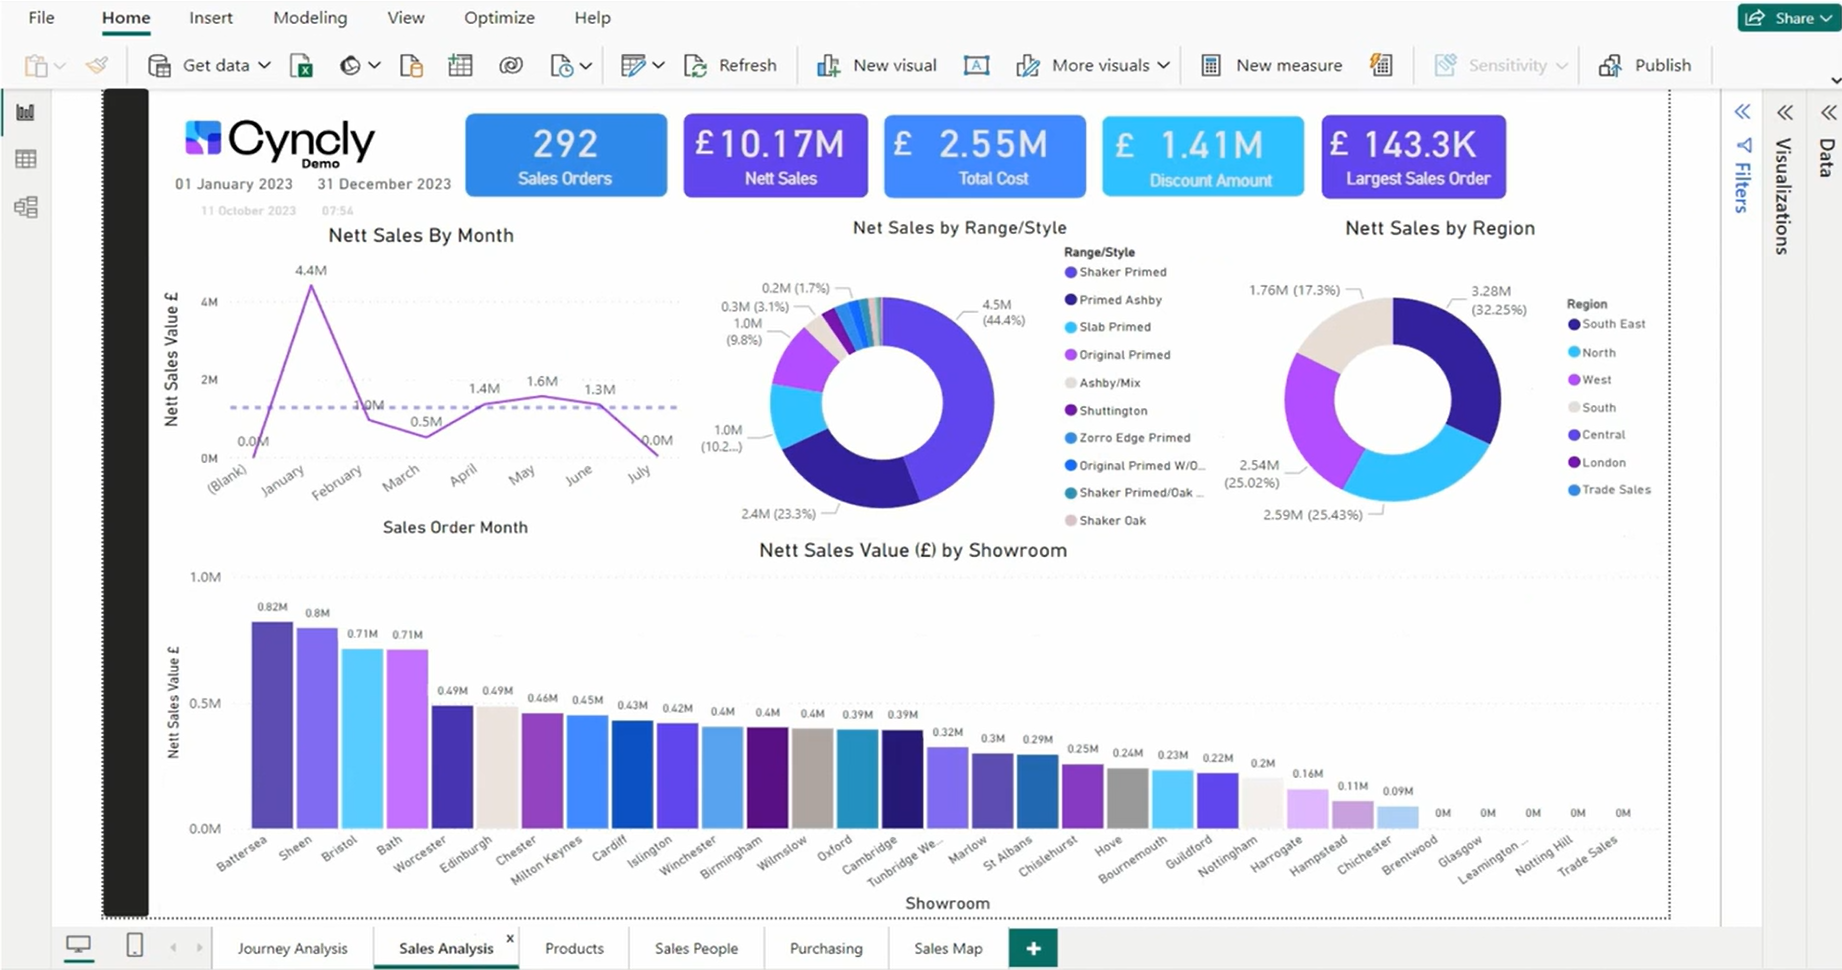Switch to Sales Map page tab
This screenshot has height=970, width=1842.
(948, 948)
